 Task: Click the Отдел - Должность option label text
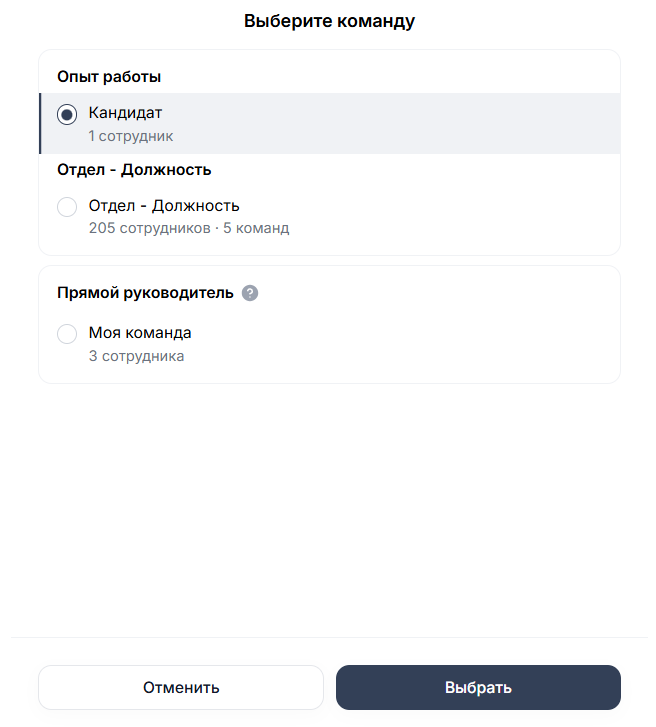click(x=164, y=206)
